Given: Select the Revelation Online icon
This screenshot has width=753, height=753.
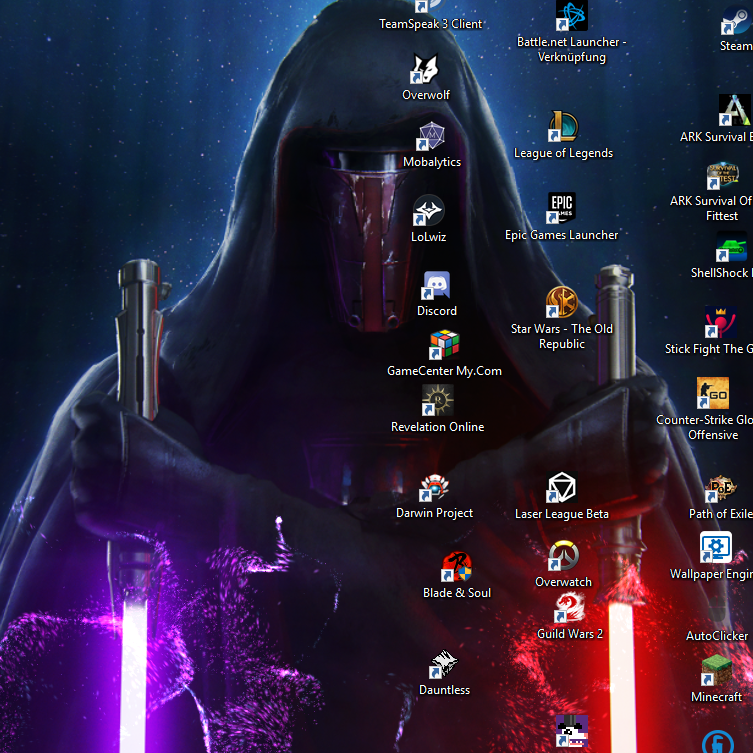Looking at the screenshot, I should tap(437, 400).
